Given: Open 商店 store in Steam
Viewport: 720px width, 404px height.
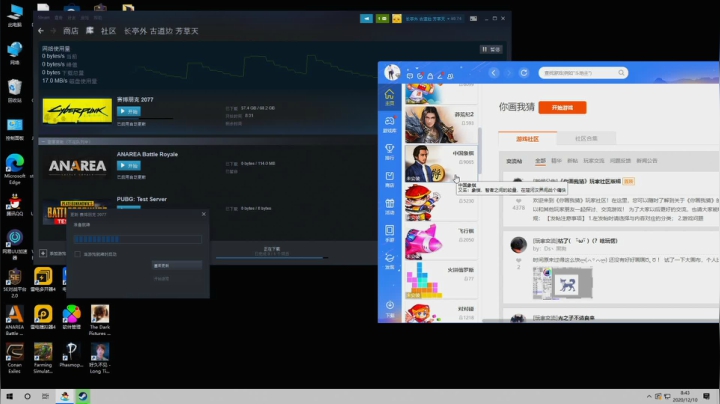Looking at the screenshot, I should pos(71,31).
